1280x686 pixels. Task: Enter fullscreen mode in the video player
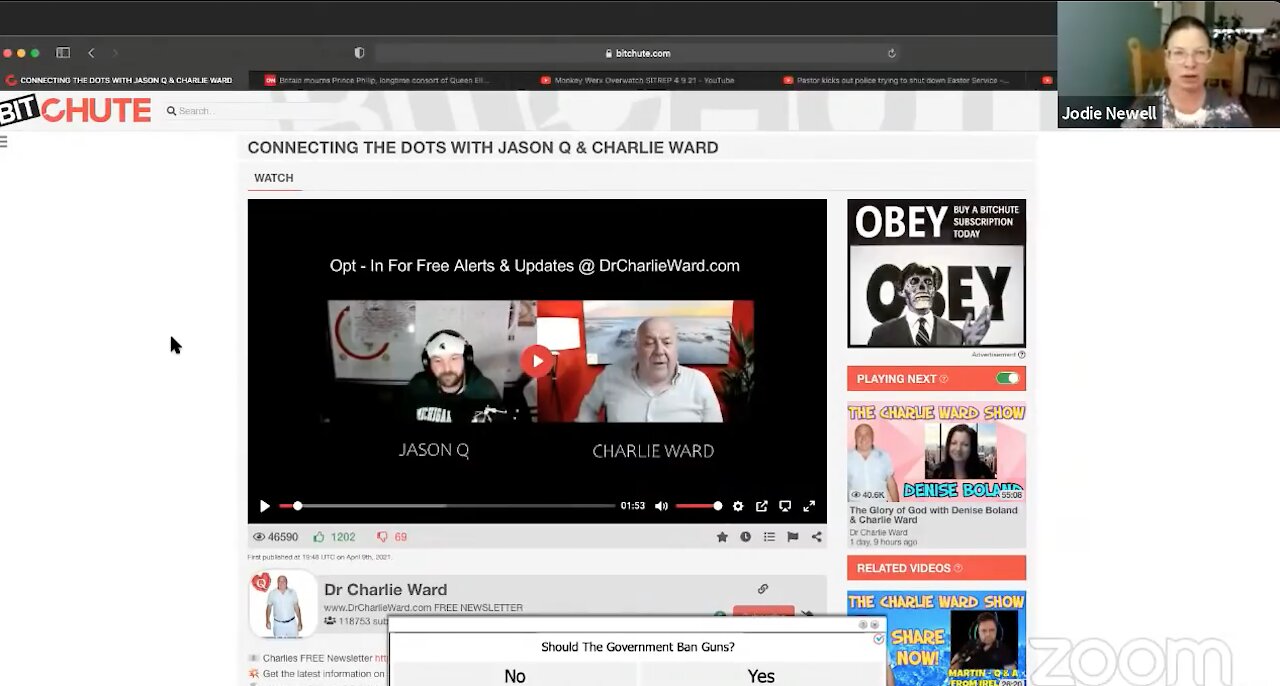coord(809,506)
